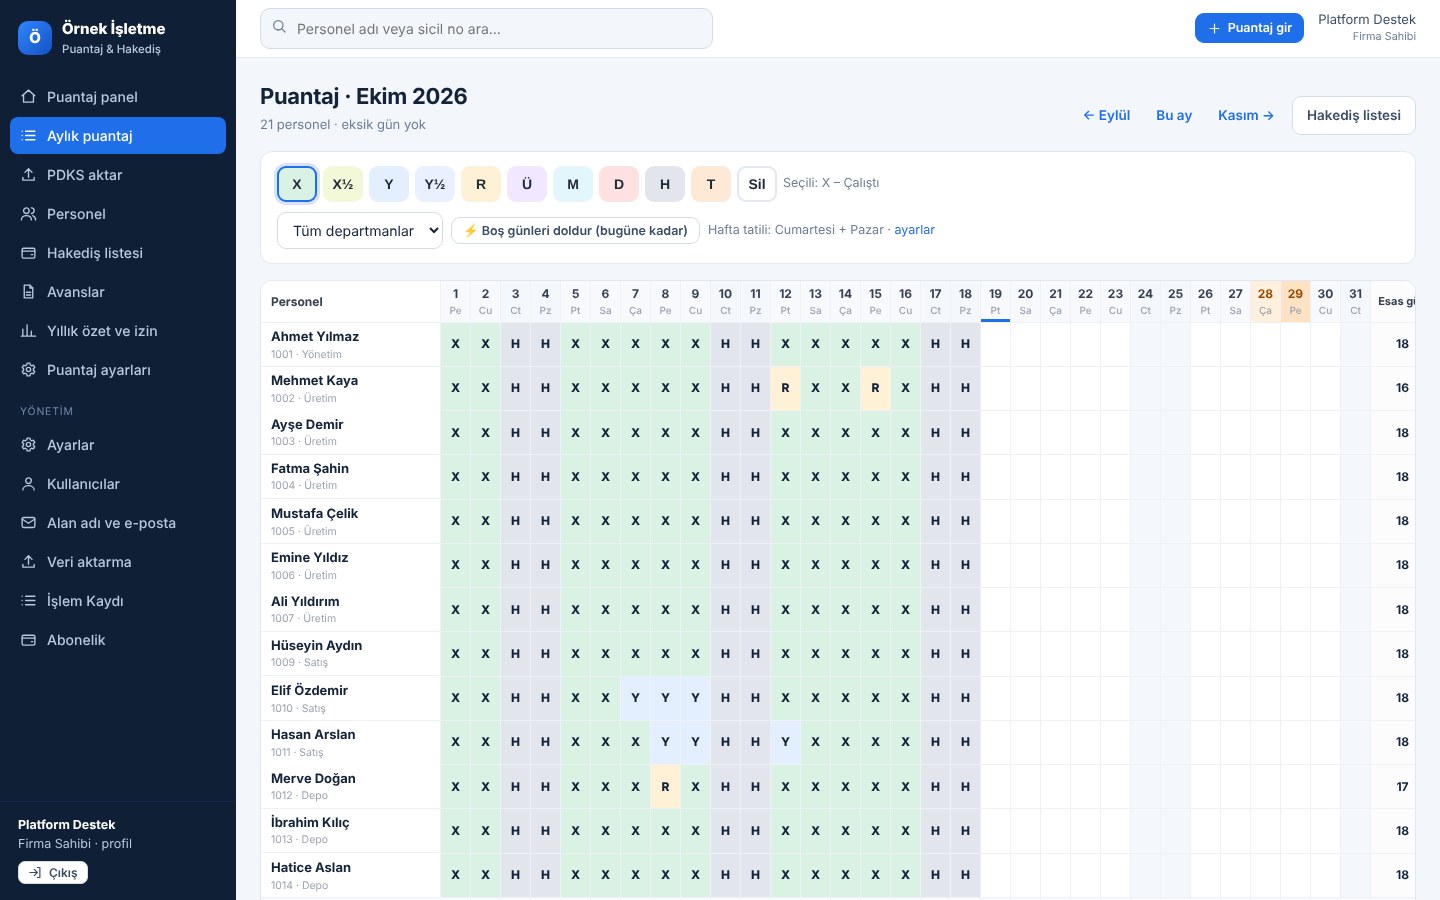Open Tüm departmanlar dropdown
Screen dimensions: 1440x900
click(360, 230)
